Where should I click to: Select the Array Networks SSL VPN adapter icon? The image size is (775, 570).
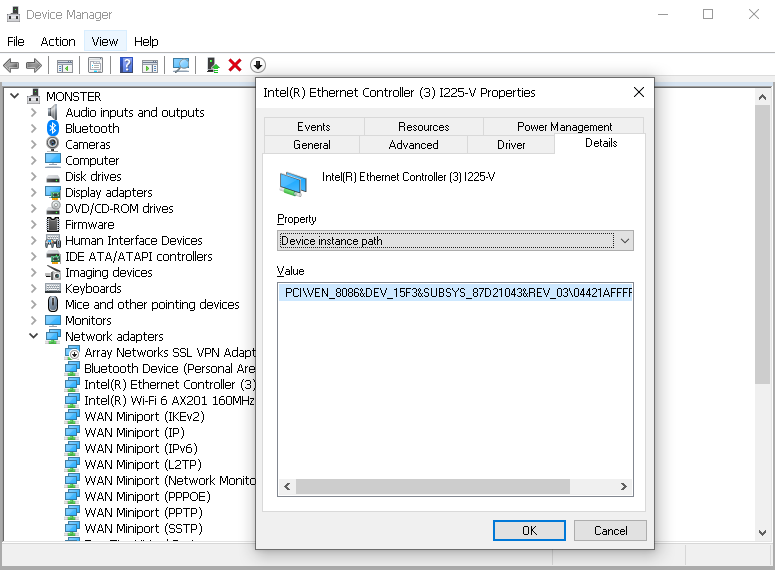click(x=72, y=352)
